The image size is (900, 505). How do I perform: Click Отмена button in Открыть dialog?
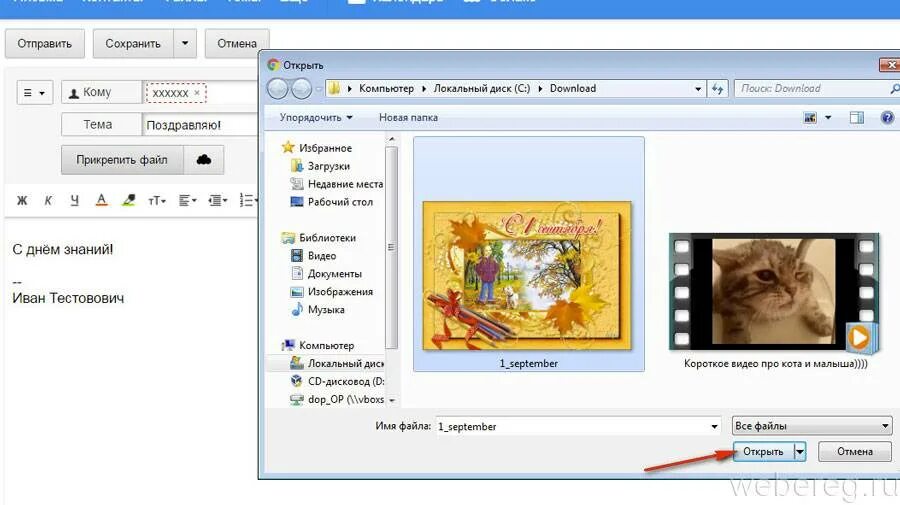click(855, 452)
